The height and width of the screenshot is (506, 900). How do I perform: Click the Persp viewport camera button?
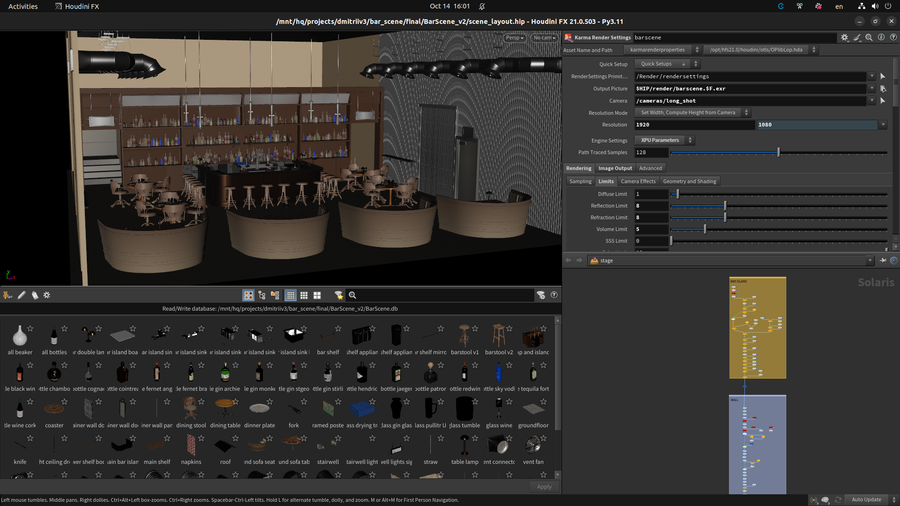click(x=517, y=37)
